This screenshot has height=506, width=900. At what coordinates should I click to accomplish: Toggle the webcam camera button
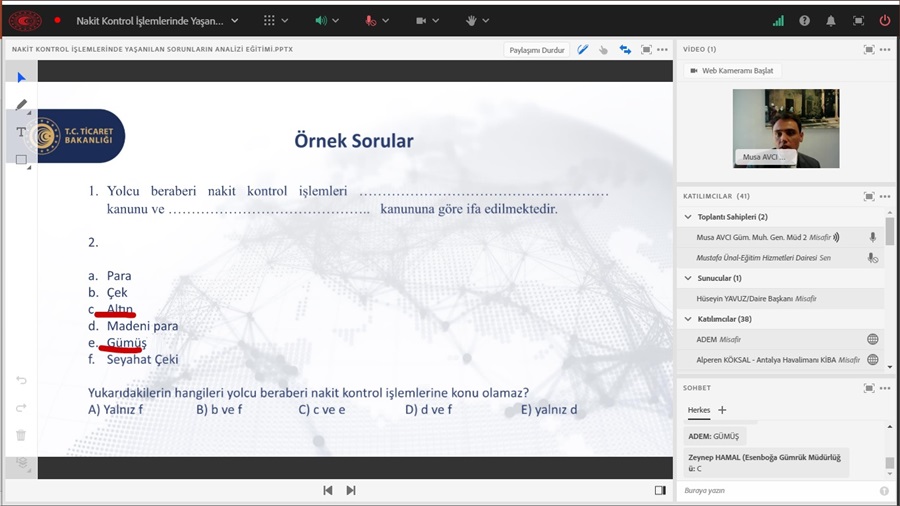pyautogui.click(x=421, y=20)
